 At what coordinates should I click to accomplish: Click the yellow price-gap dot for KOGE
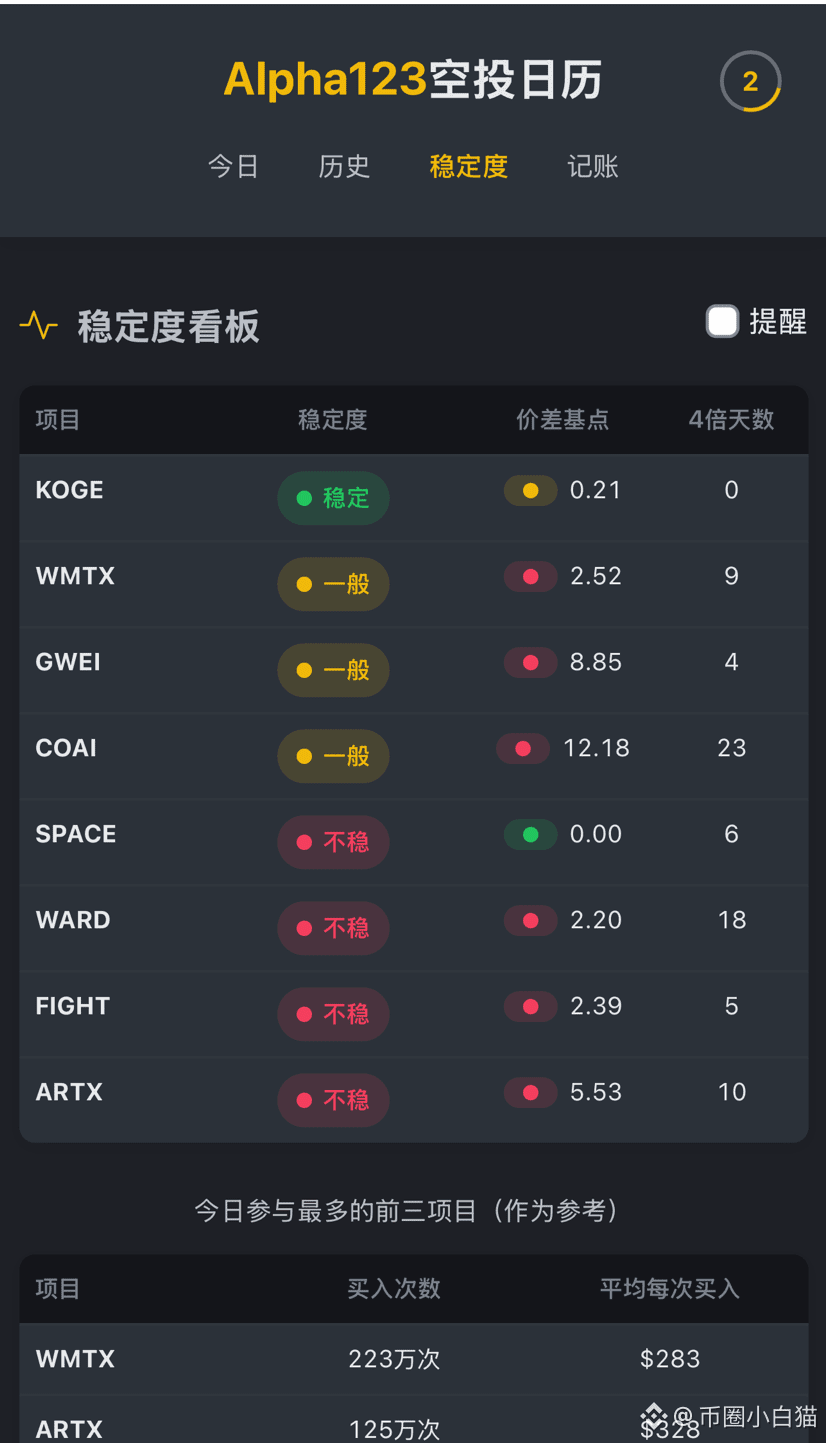click(x=531, y=490)
